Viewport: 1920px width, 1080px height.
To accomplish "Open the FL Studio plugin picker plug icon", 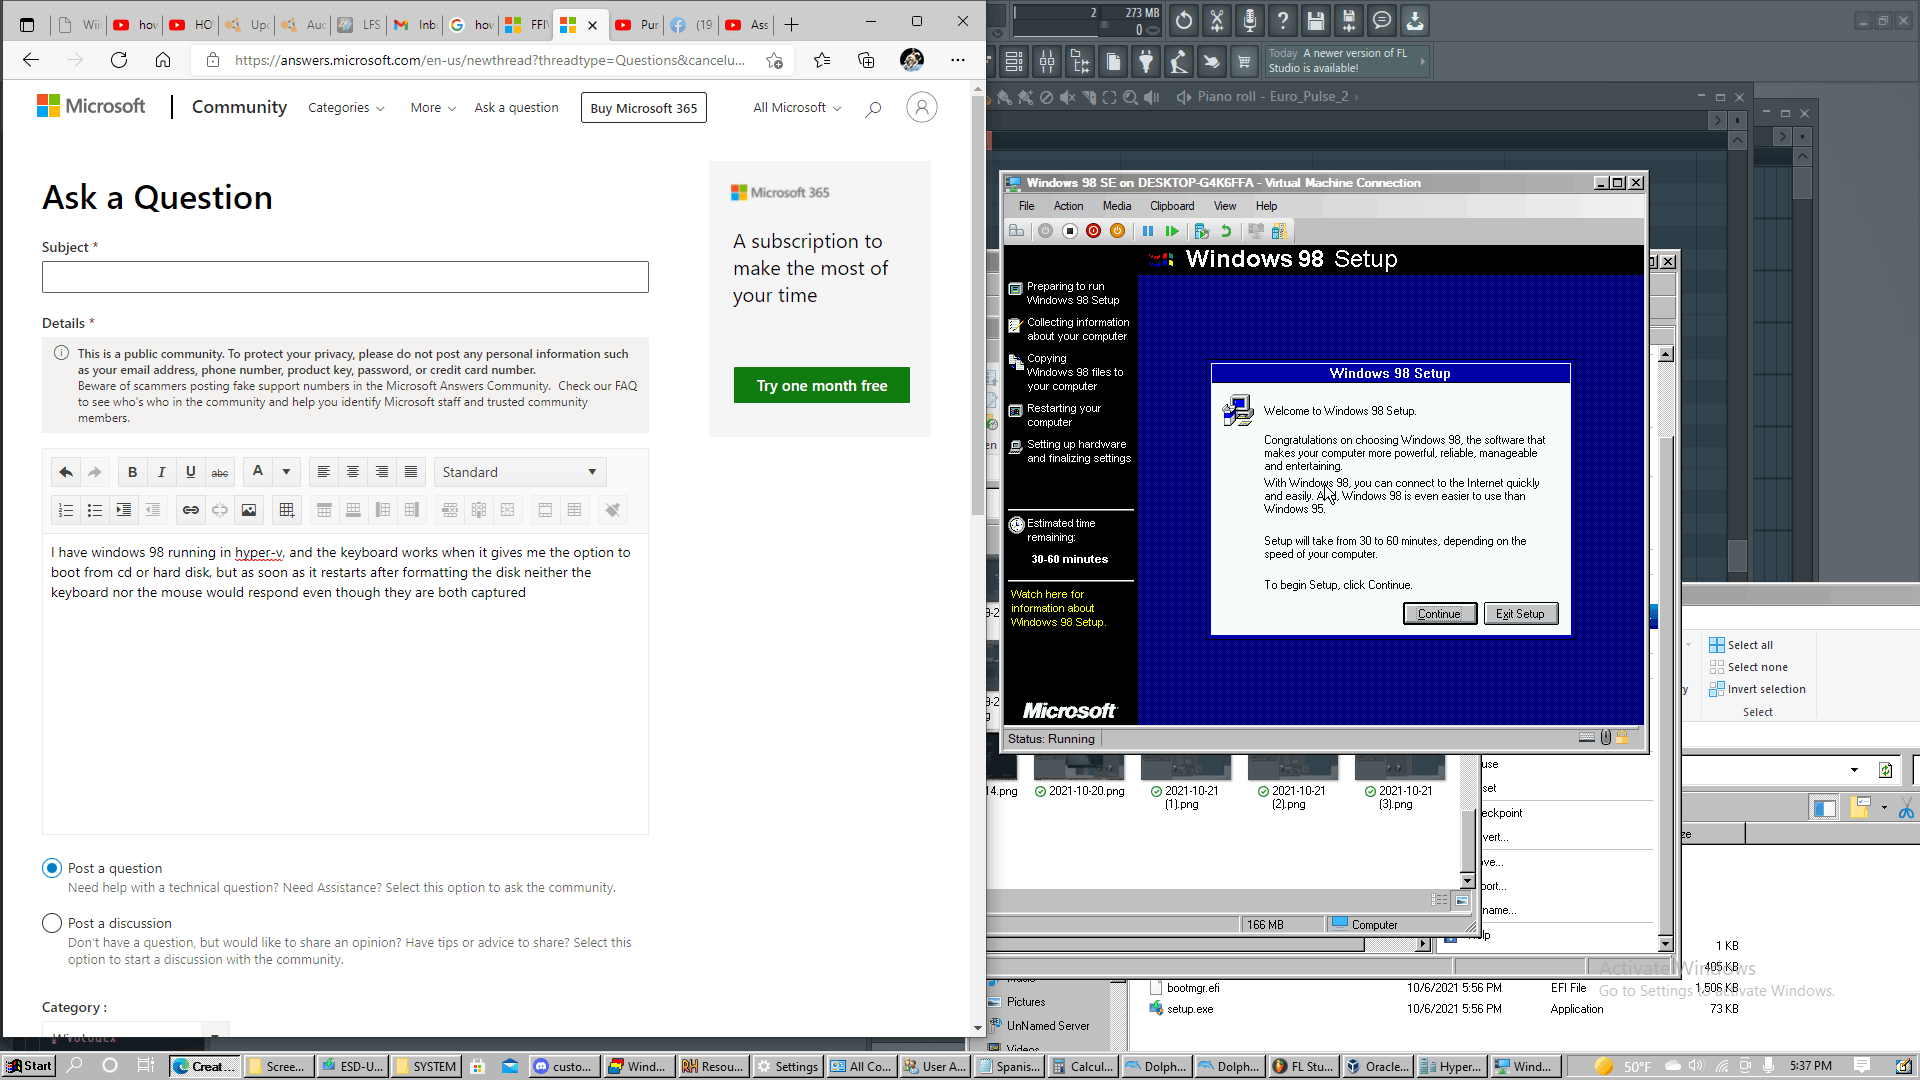I will [1146, 62].
